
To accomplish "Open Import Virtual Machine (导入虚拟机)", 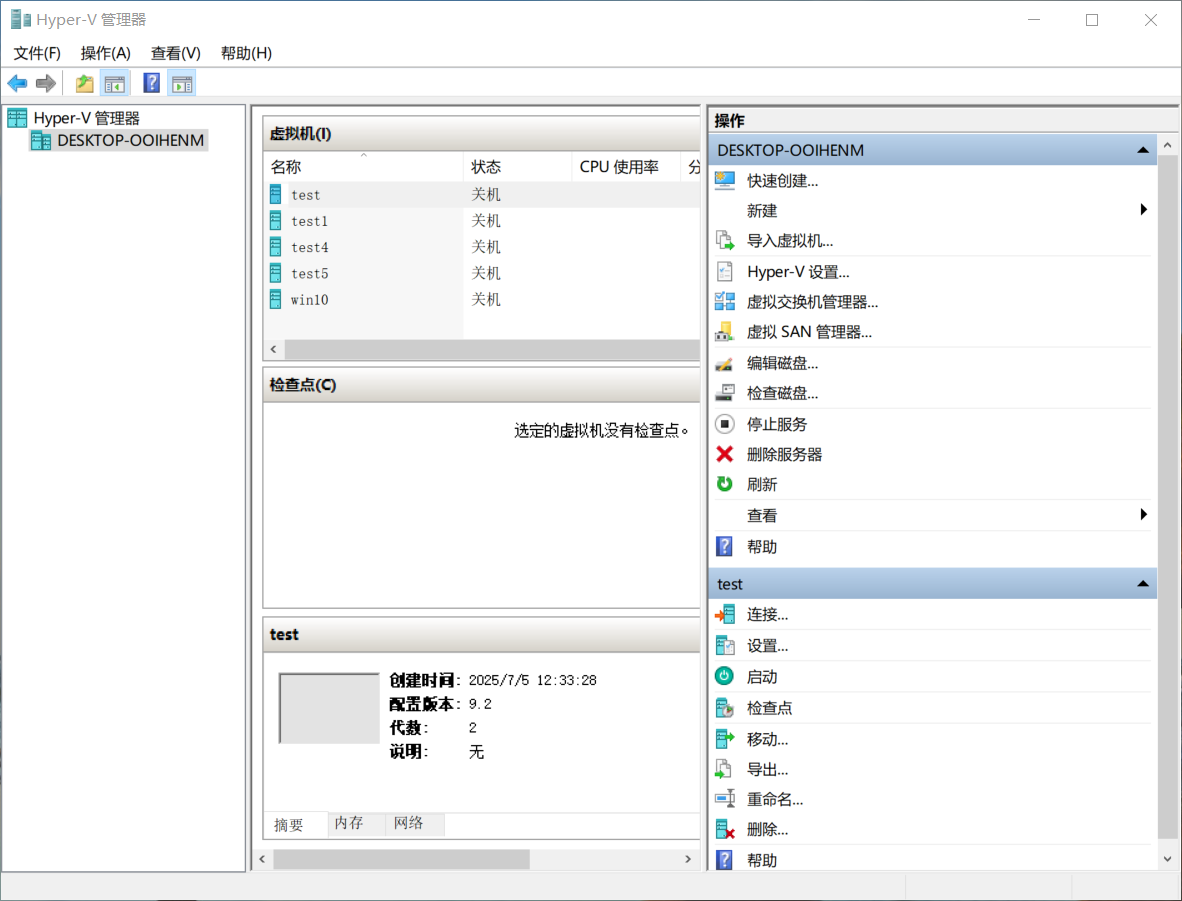I will pos(789,241).
